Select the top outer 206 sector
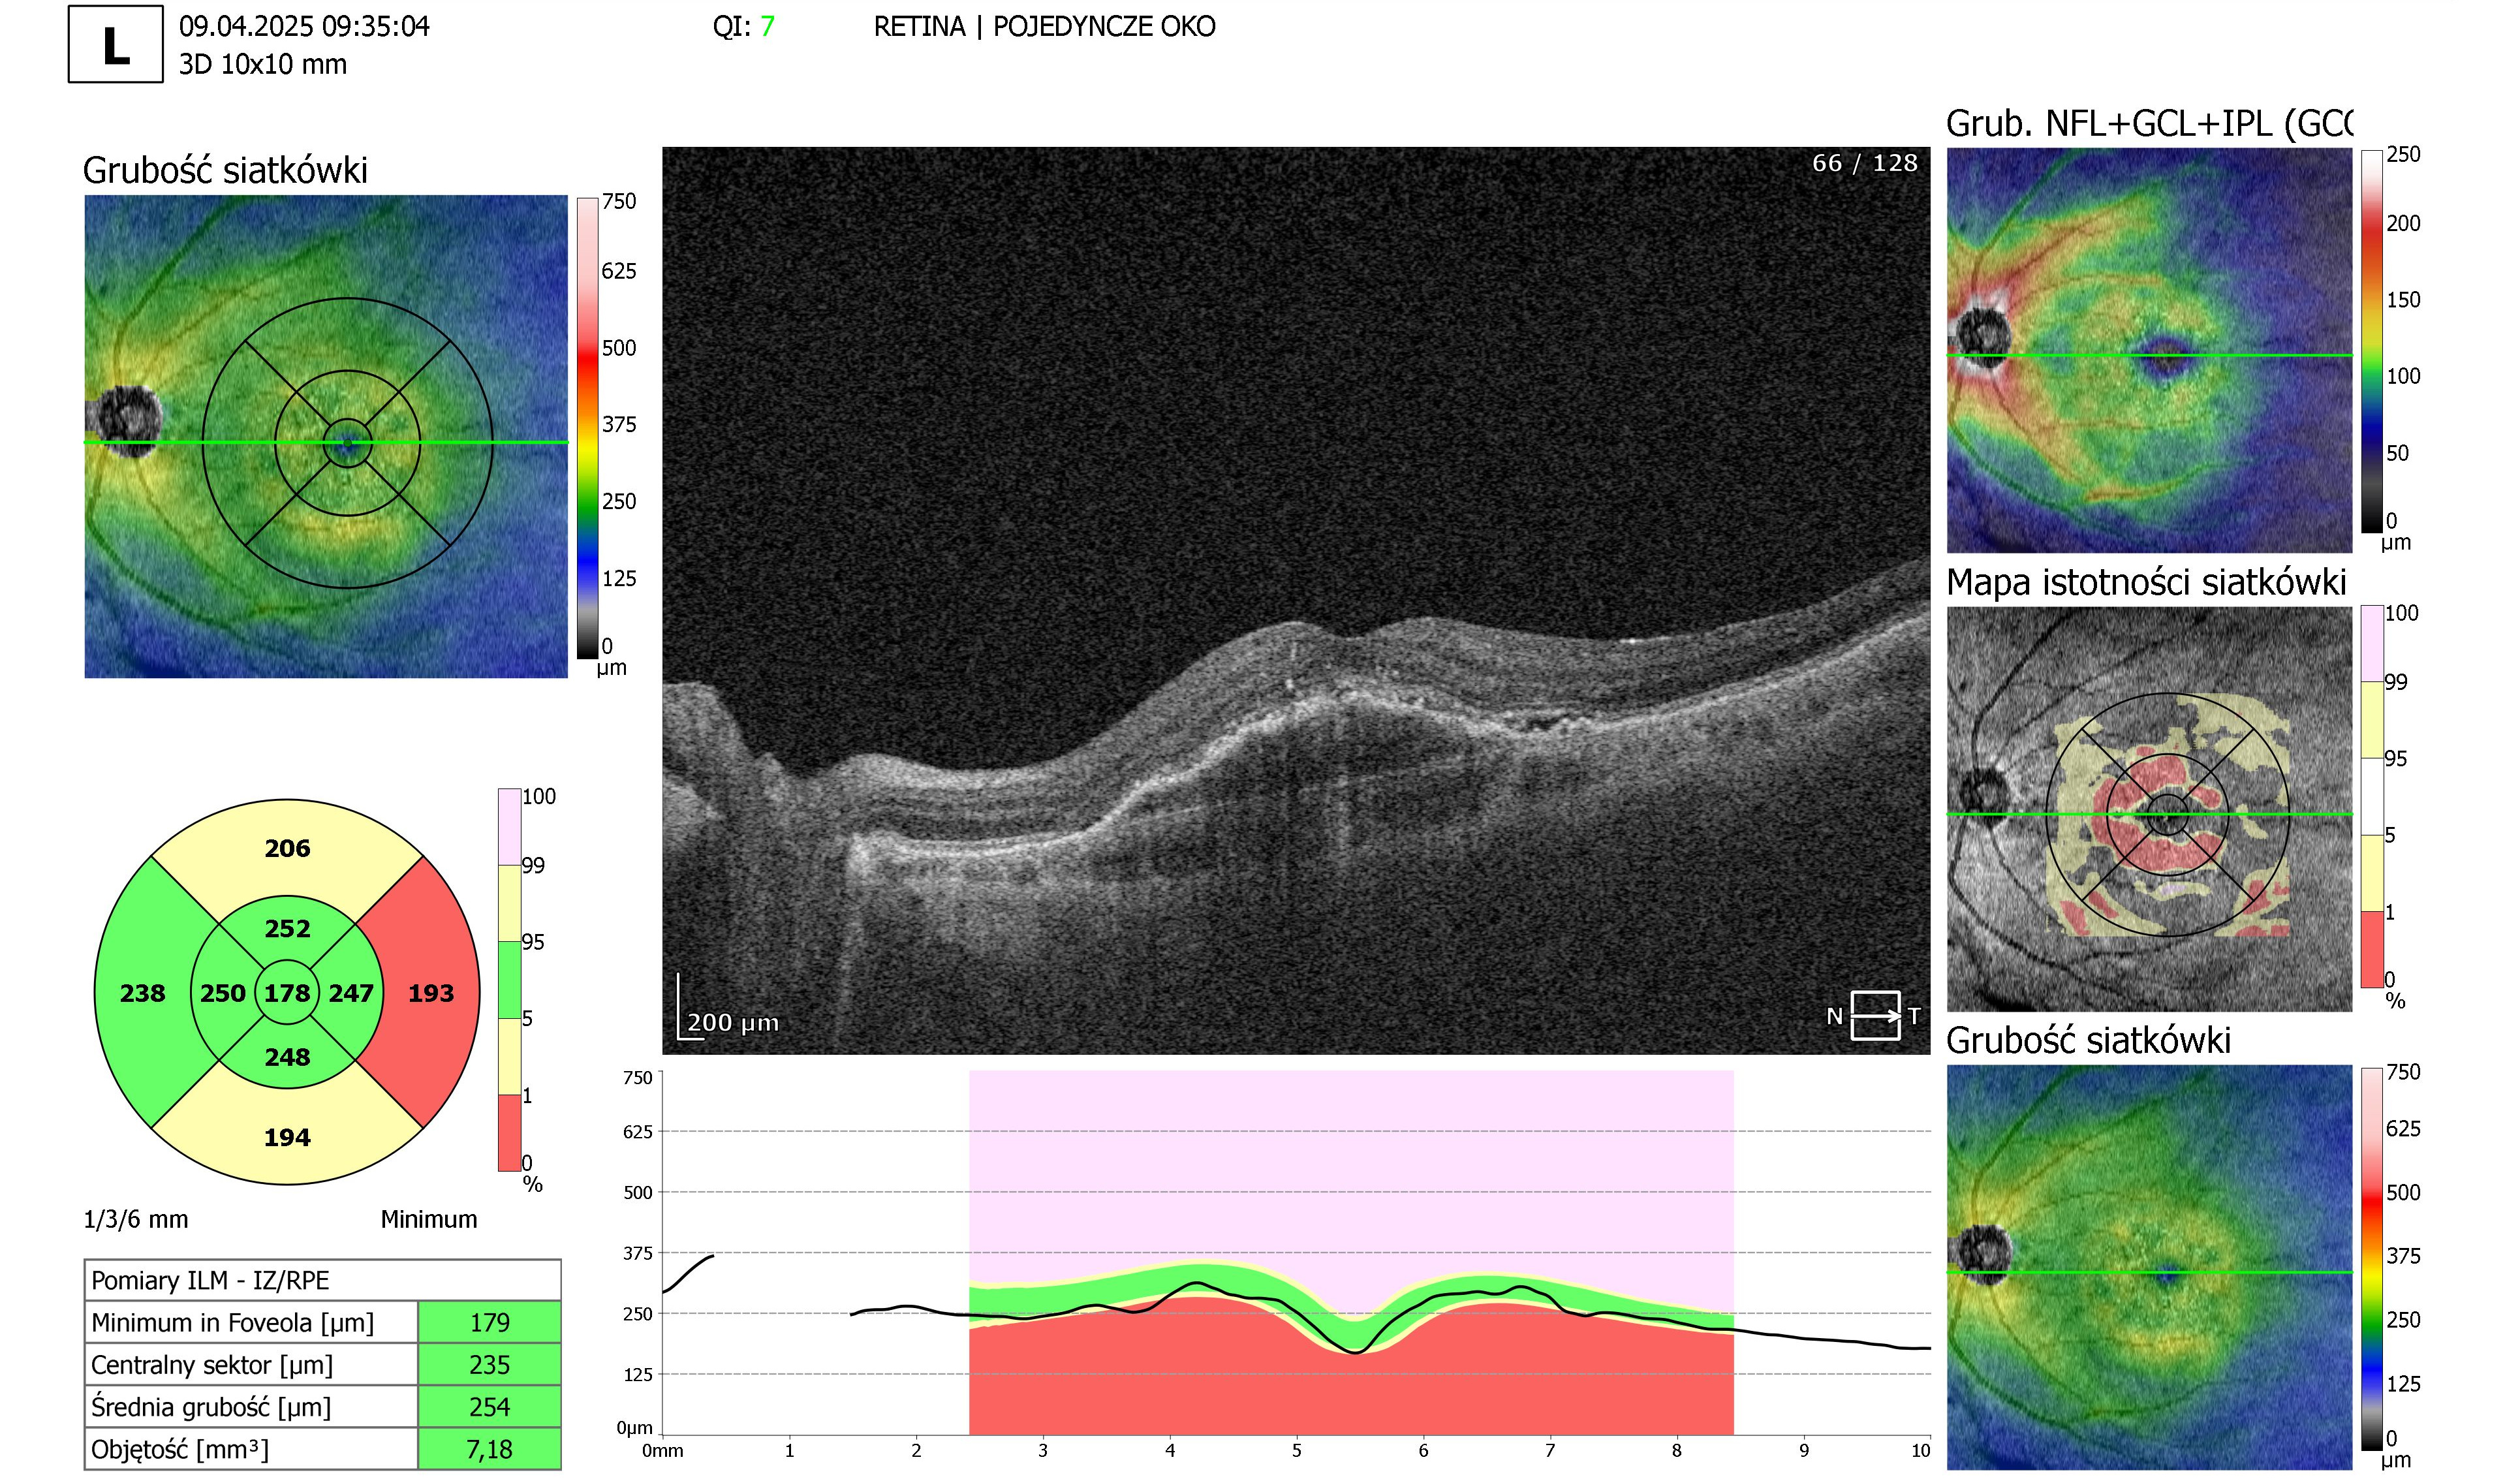 pyautogui.click(x=287, y=848)
